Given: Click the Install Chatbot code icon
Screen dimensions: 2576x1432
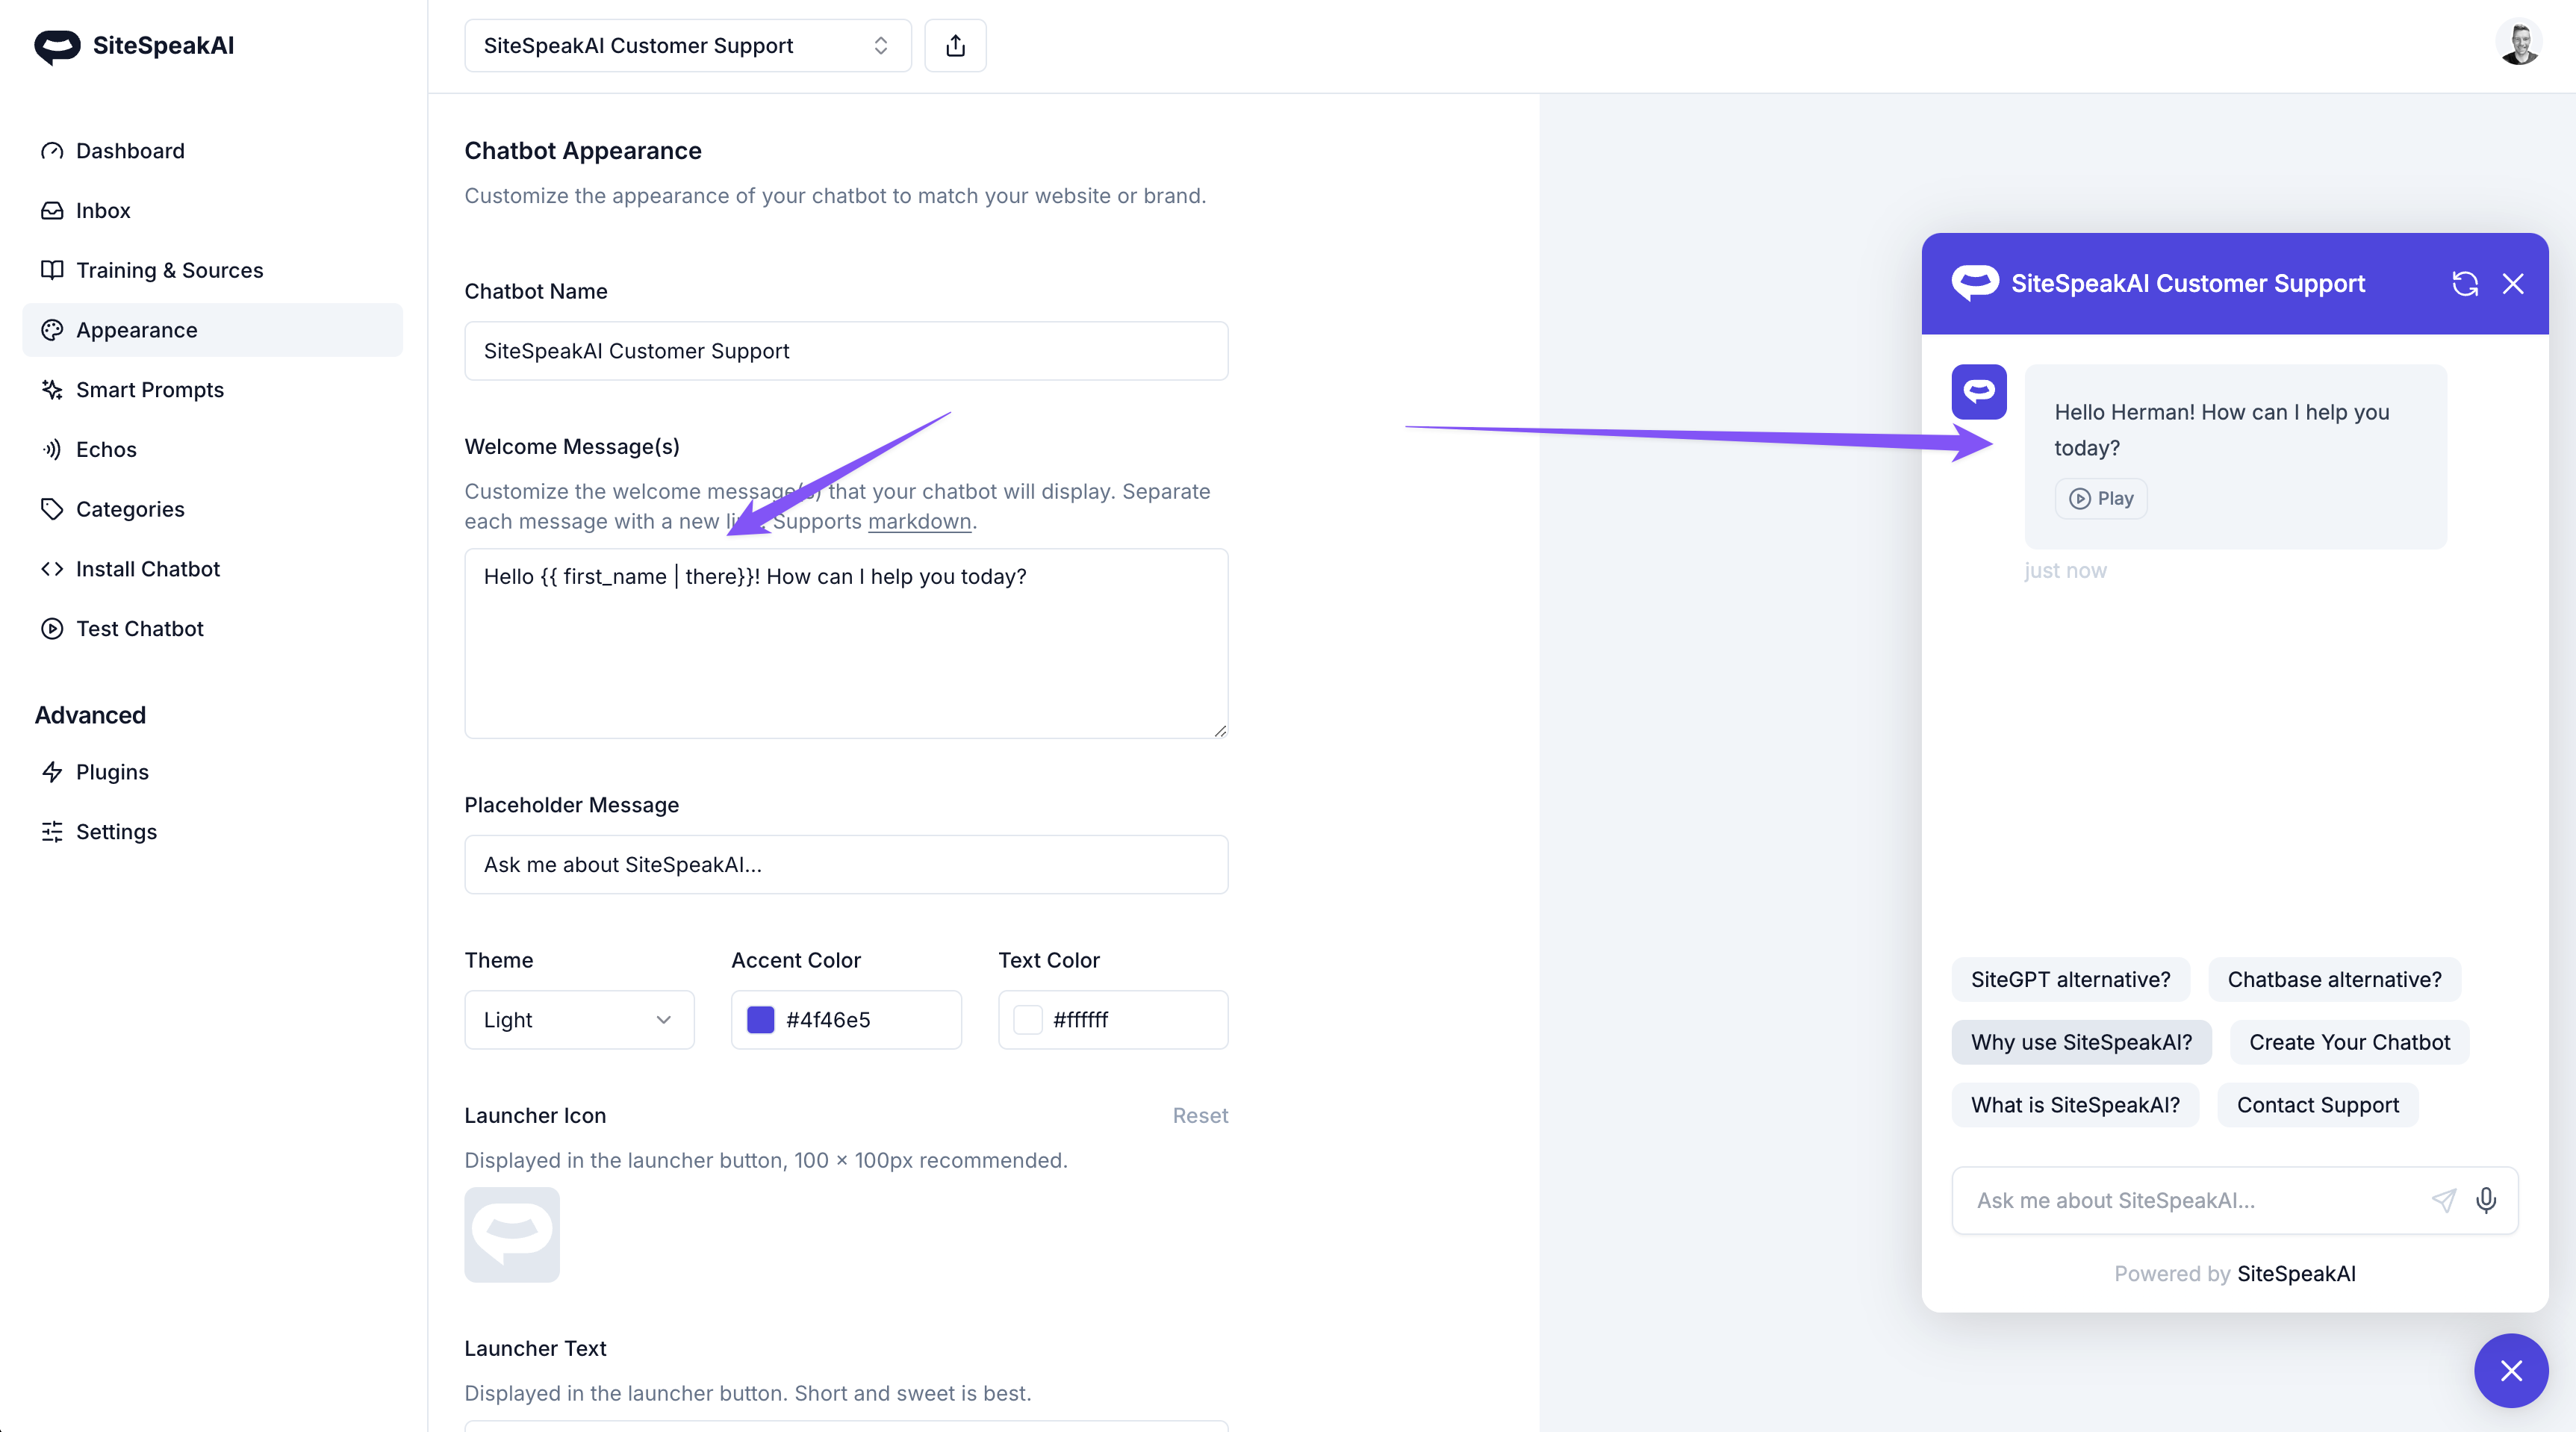Looking at the screenshot, I should pyautogui.click(x=52, y=569).
